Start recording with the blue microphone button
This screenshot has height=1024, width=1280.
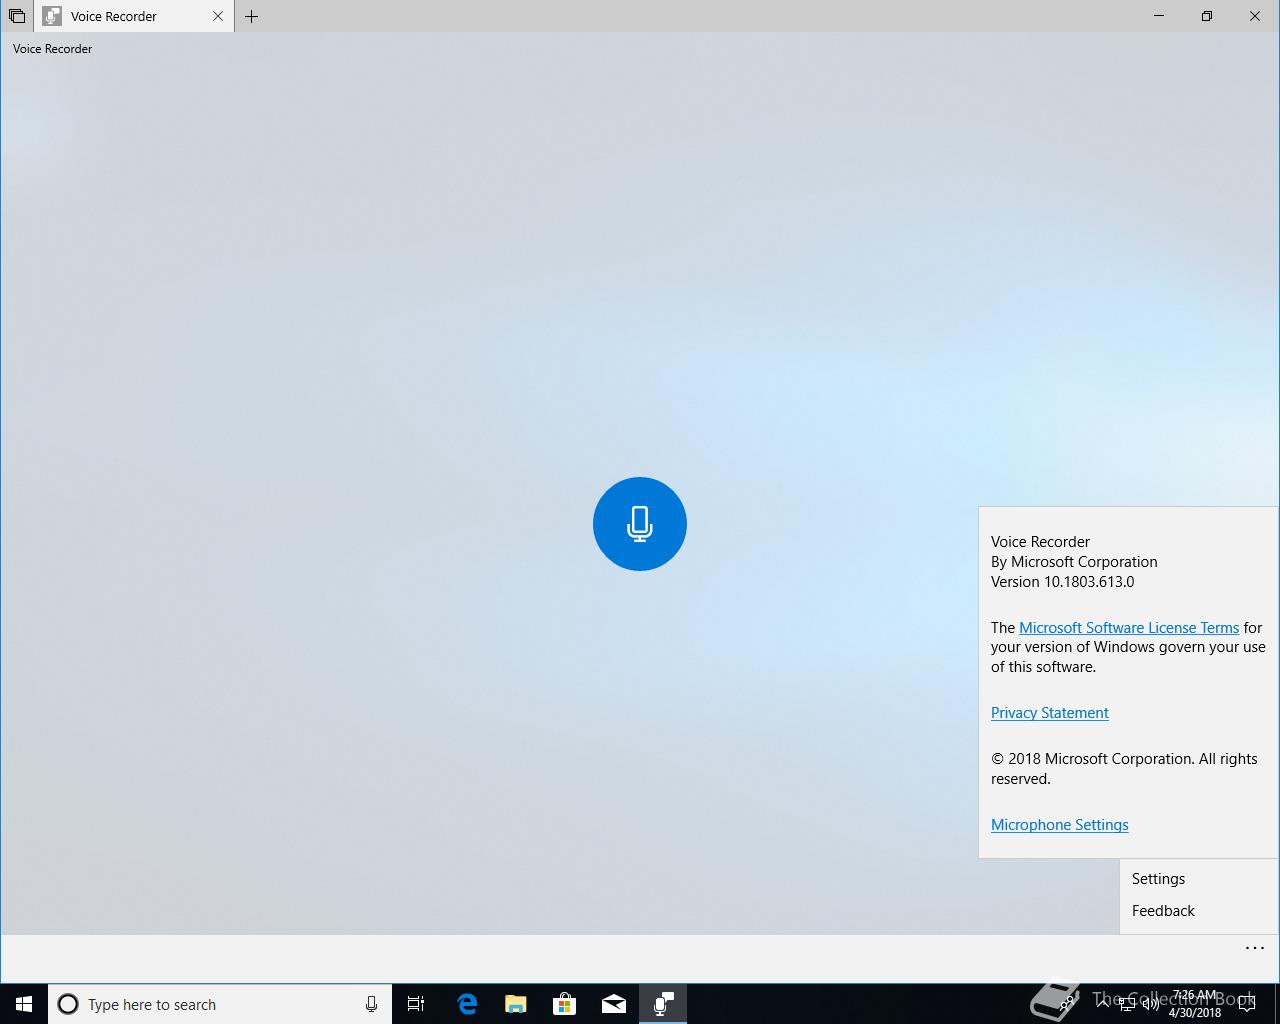[640, 524]
